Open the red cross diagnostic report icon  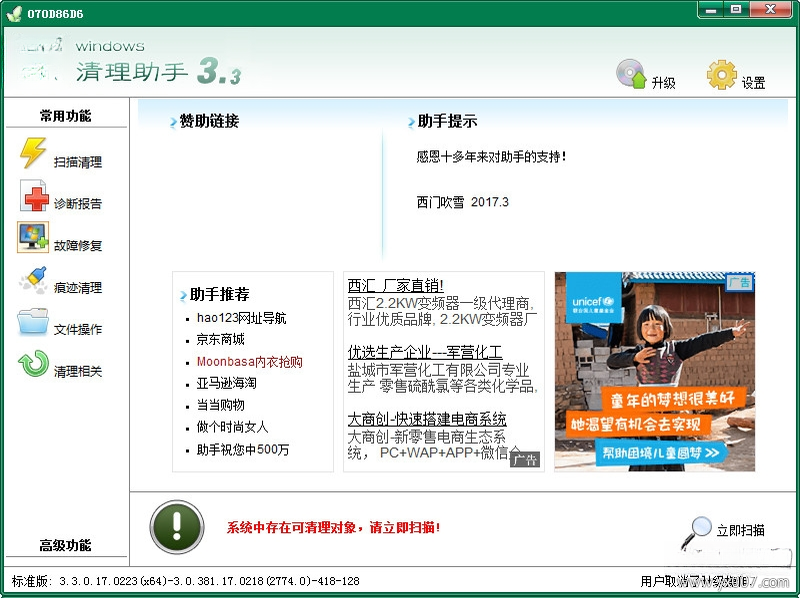click(x=33, y=195)
